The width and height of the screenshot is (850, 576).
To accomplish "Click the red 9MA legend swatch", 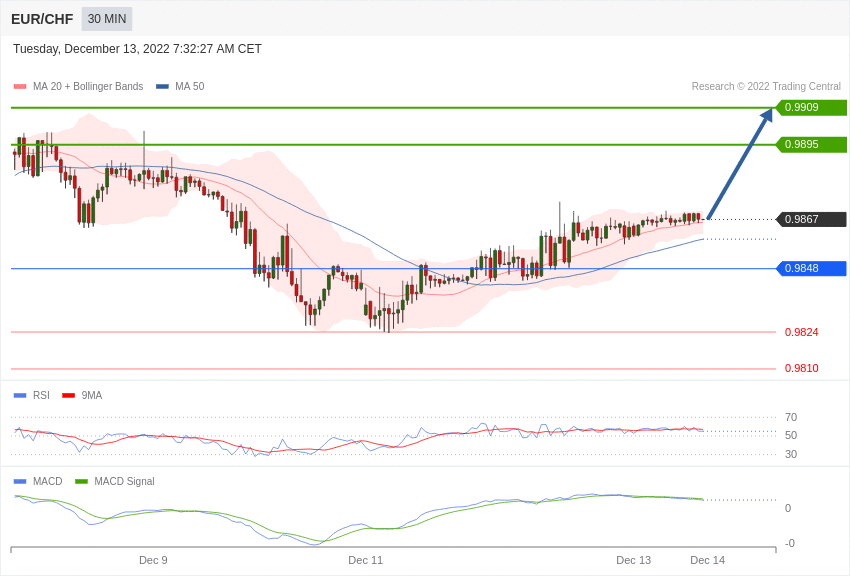I will click(x=69, y=396).
